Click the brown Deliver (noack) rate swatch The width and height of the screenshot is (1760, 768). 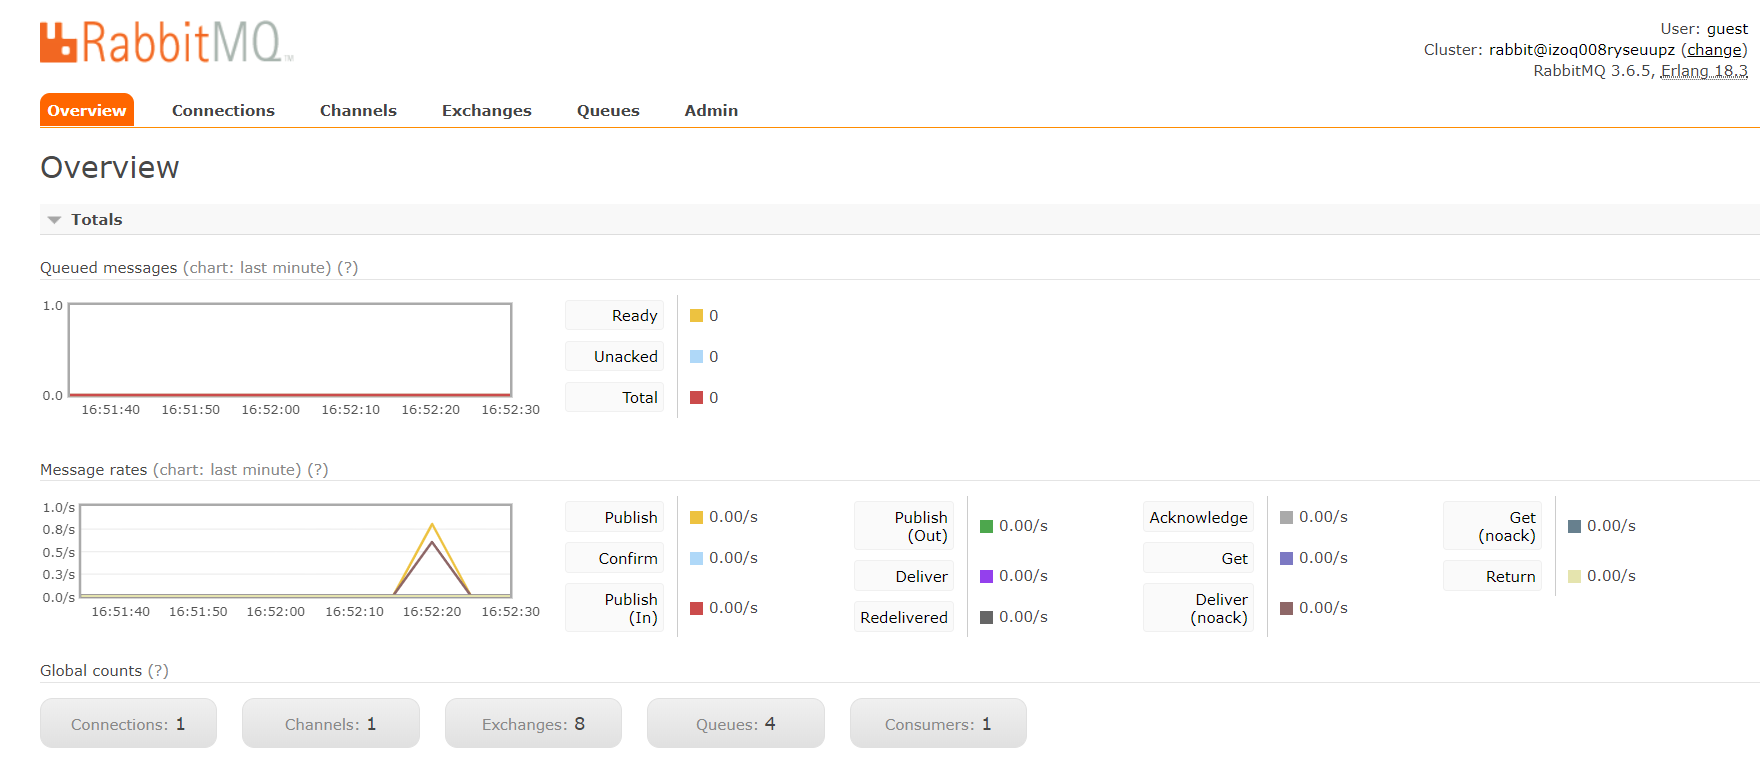pos(1286,608)
